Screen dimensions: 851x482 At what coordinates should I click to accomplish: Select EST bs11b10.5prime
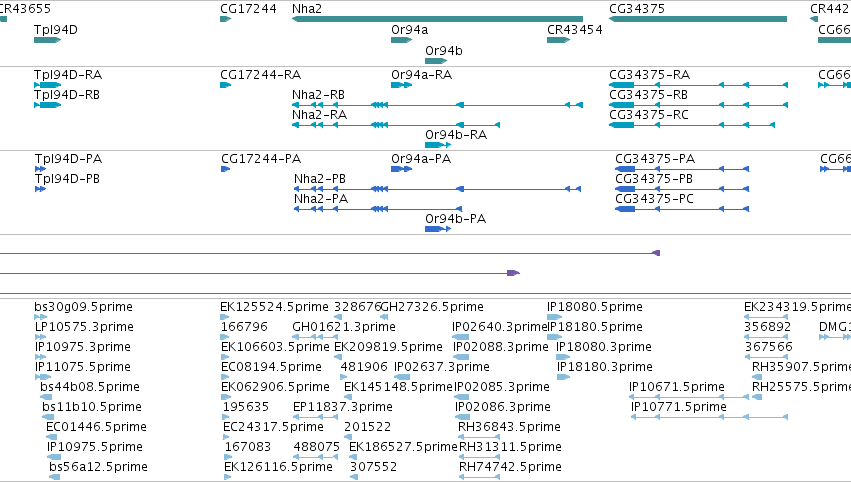coord(92,408)
